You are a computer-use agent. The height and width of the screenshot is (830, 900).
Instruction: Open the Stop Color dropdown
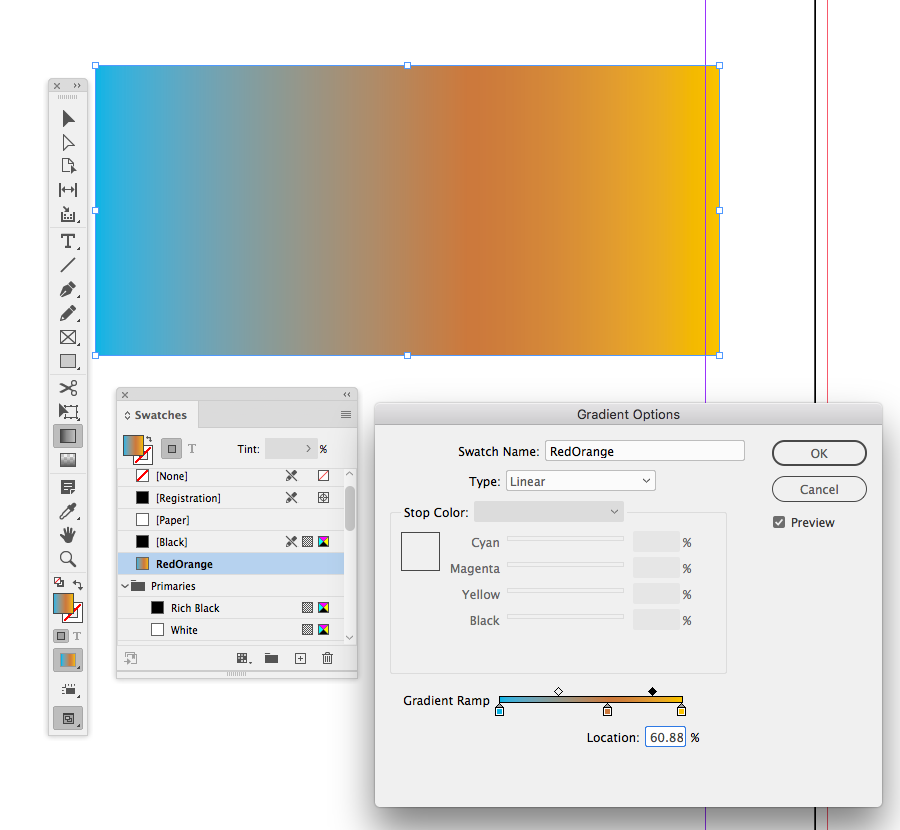[548, 510]
